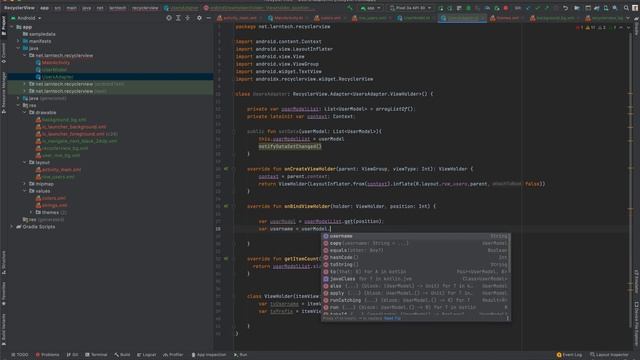This screenshot has width=640, height=360.
Task: Open the Git tool window
Action: point(73,355)
